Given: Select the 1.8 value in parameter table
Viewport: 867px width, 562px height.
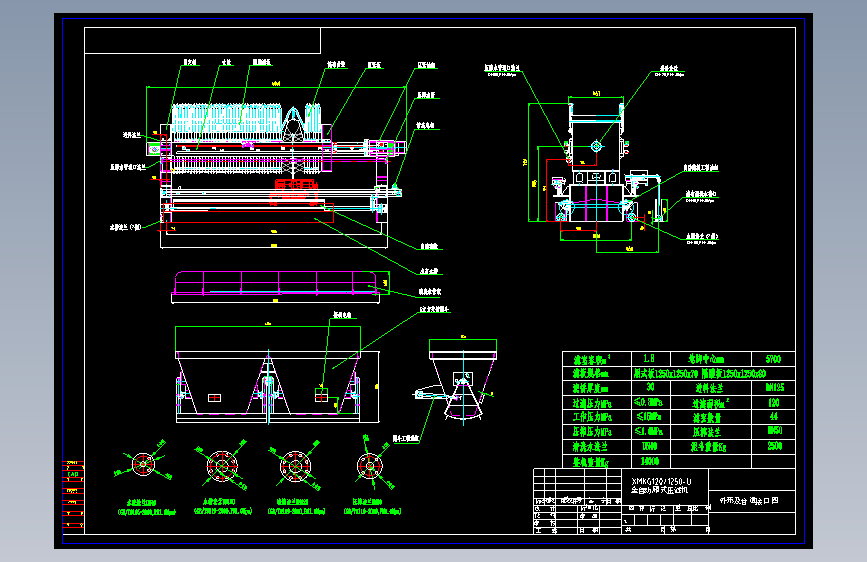Looking at the screenshot, I should pos(649,358).
